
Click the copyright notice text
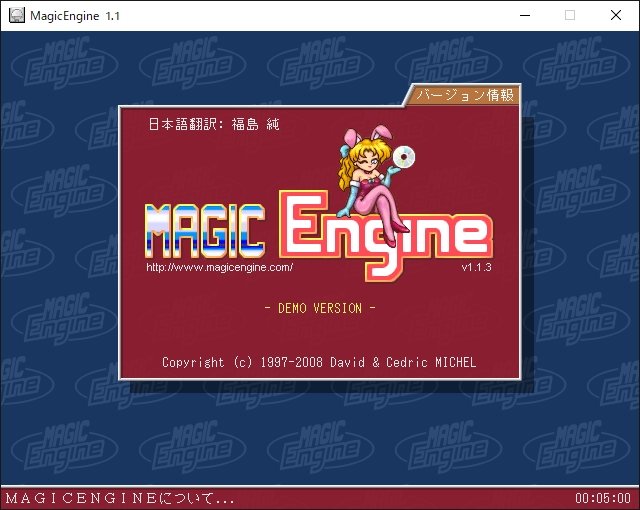(x=319, y=362)
